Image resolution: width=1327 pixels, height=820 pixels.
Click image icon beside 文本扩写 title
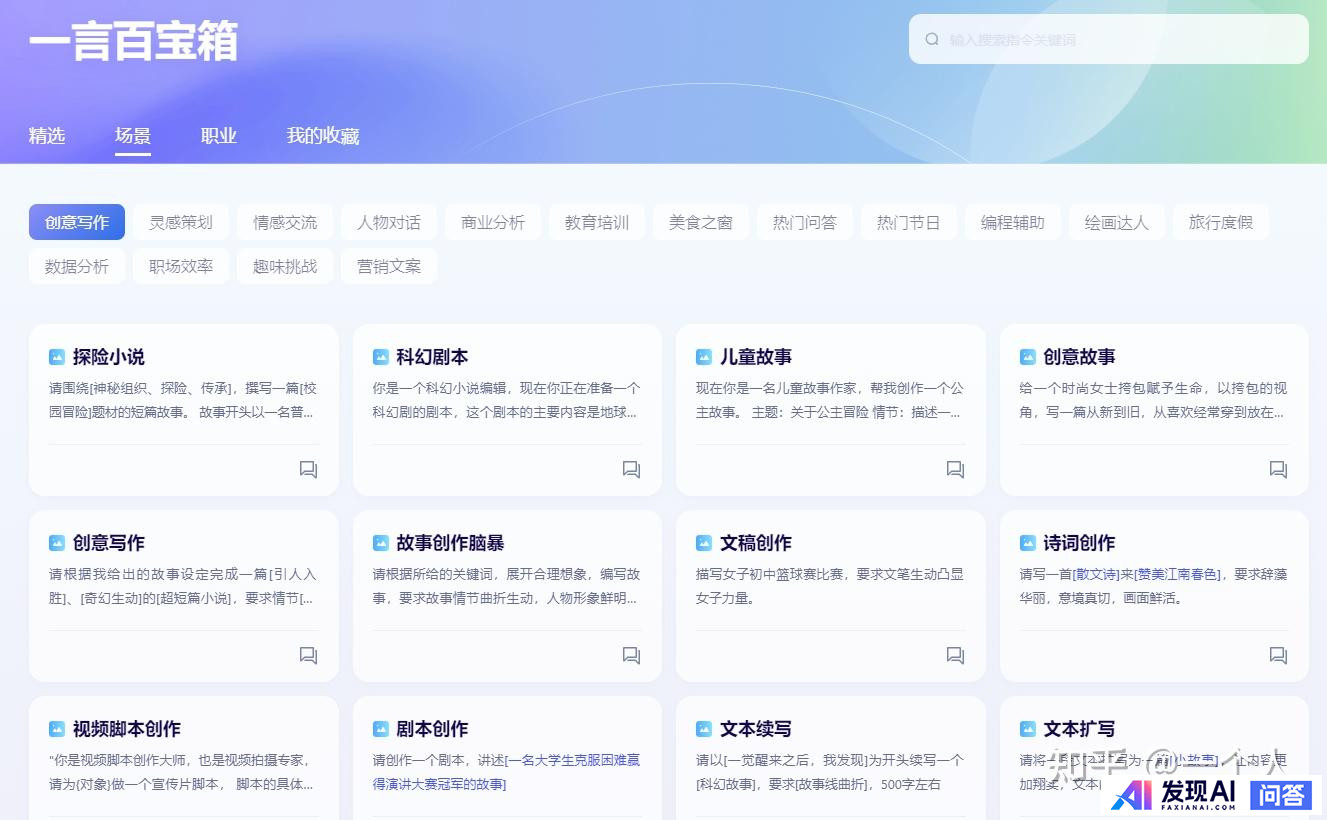coord(1028,729)
